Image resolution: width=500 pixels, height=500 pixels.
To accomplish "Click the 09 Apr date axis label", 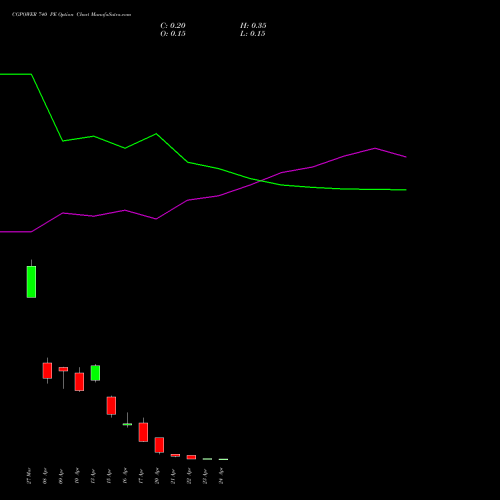I will [61, 476].
